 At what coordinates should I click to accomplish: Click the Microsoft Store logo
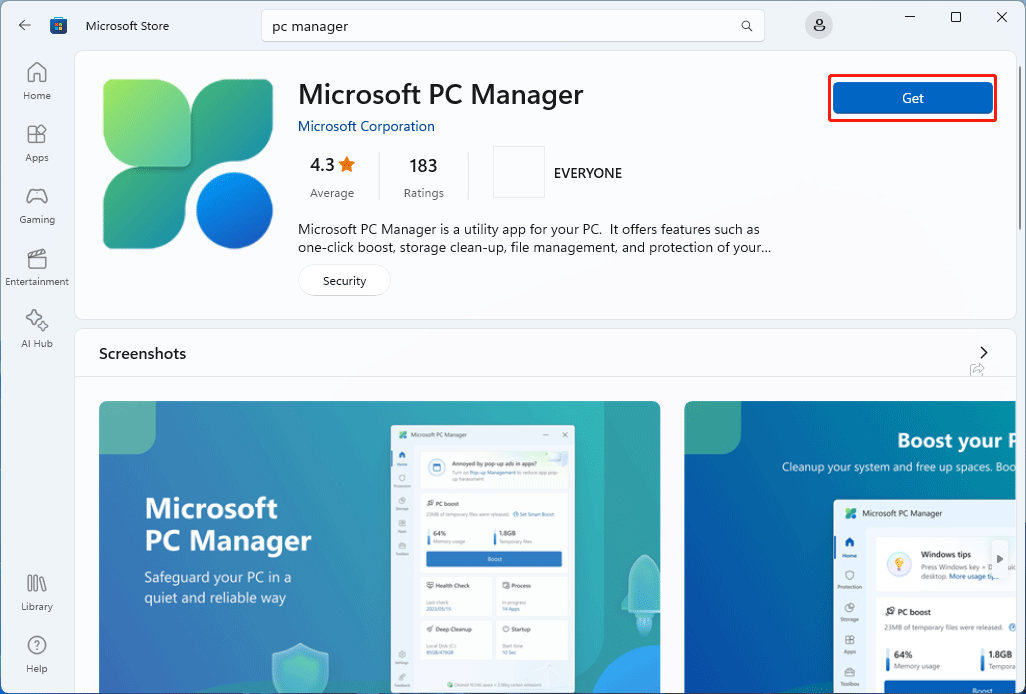click(58, 25)
